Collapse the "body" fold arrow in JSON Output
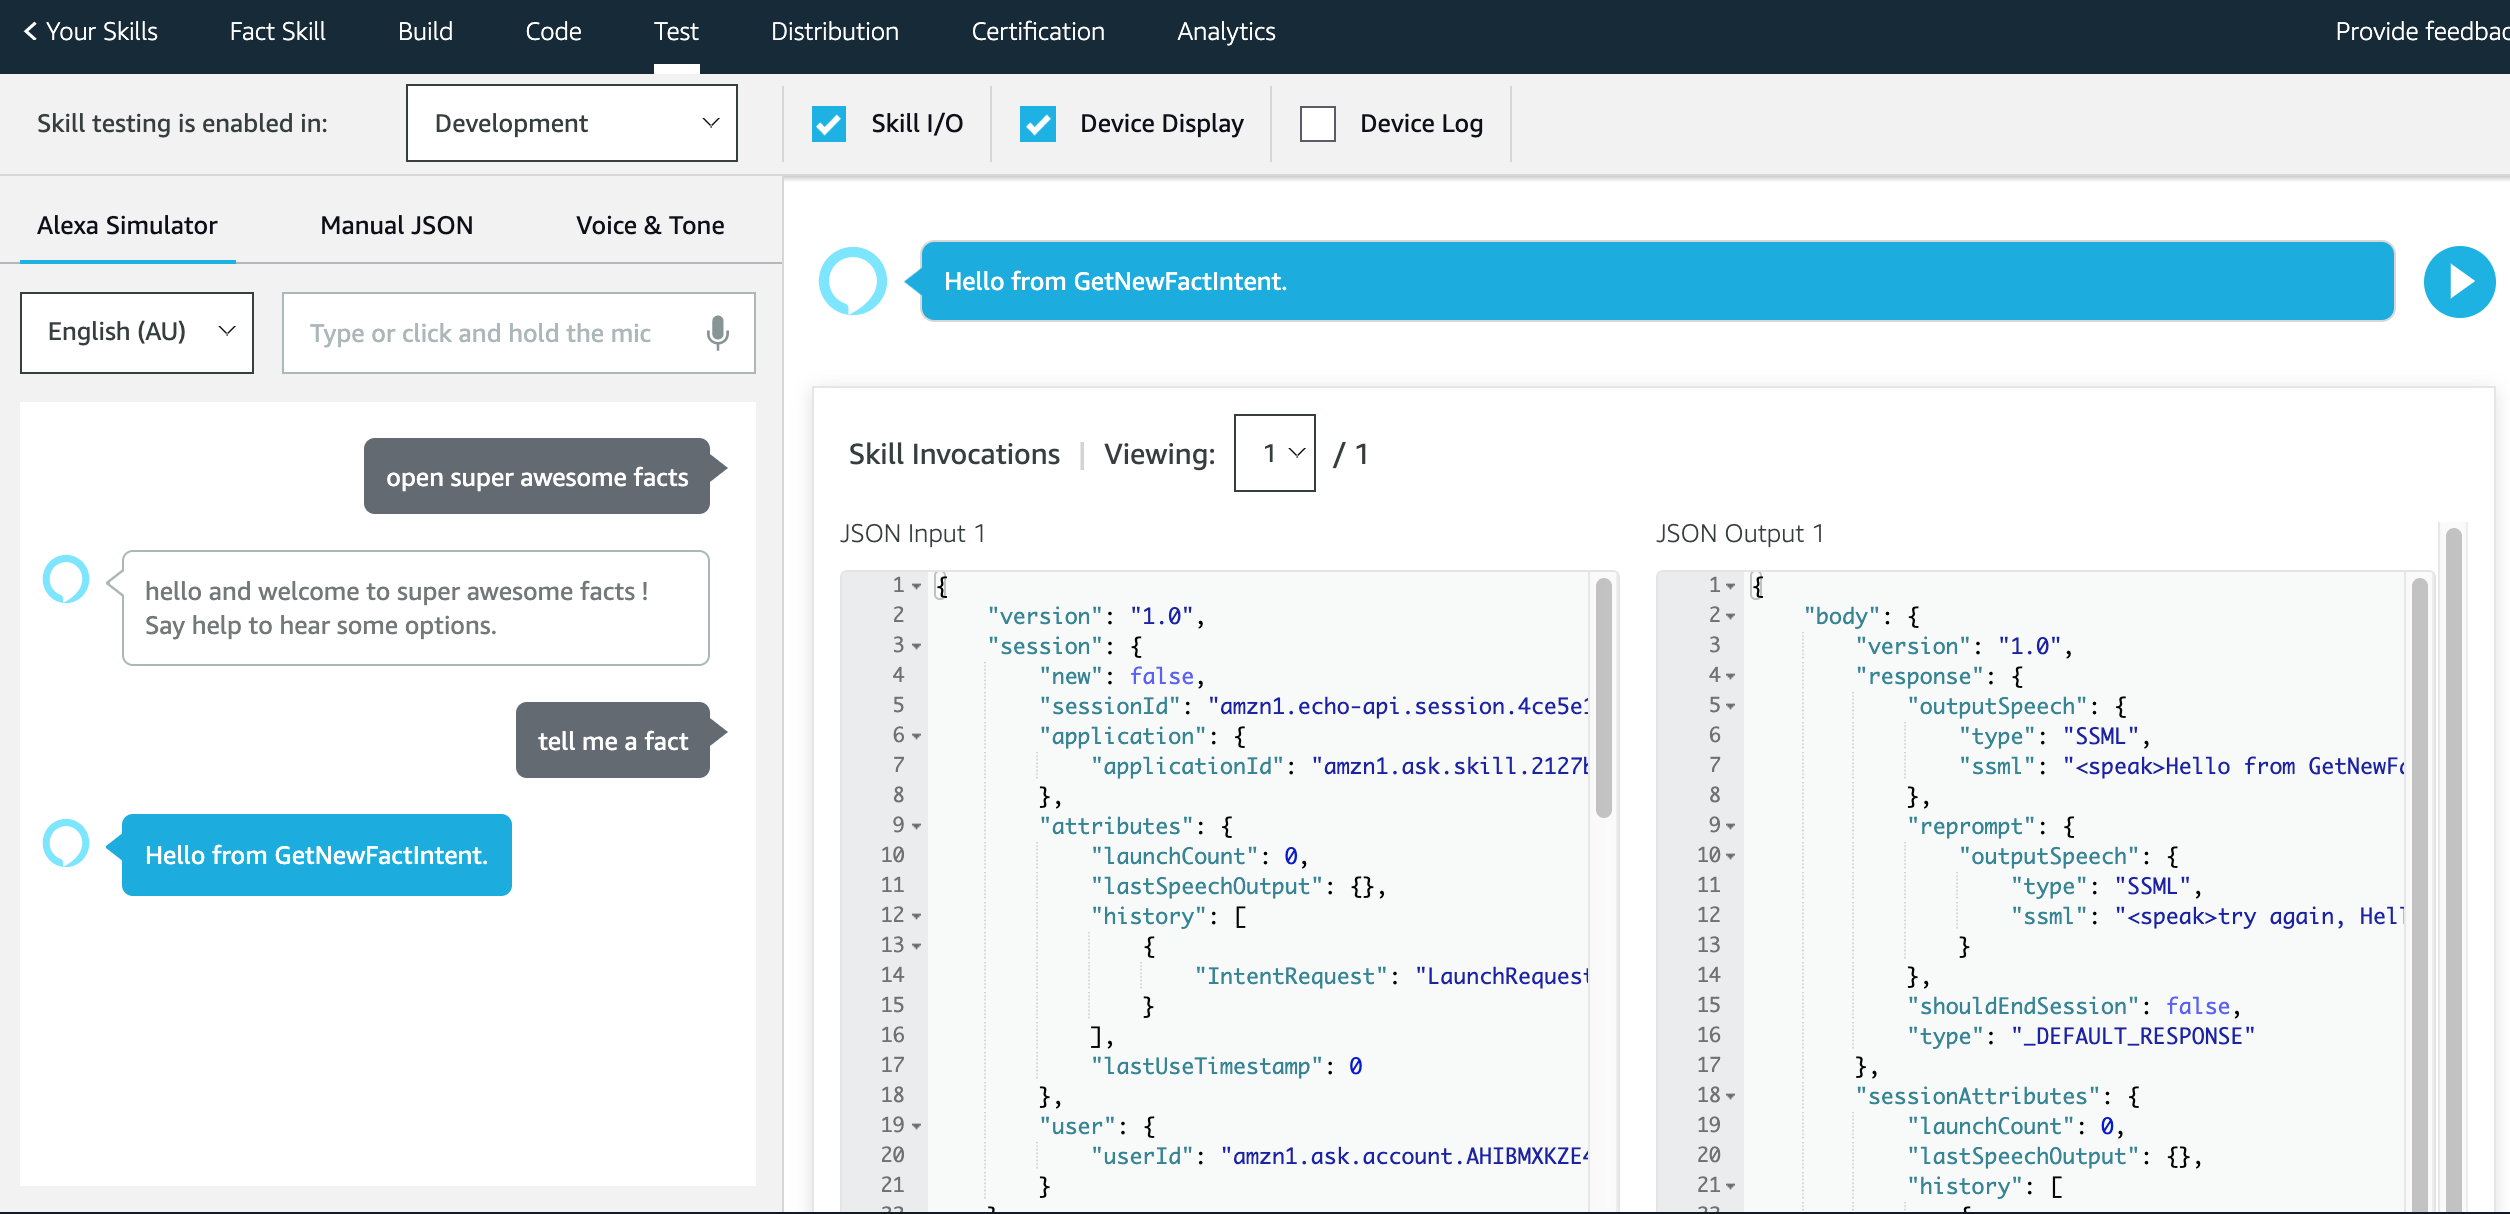Image resolution: width=2510 pixels, height=1214 pixels. pos(1731,617)
